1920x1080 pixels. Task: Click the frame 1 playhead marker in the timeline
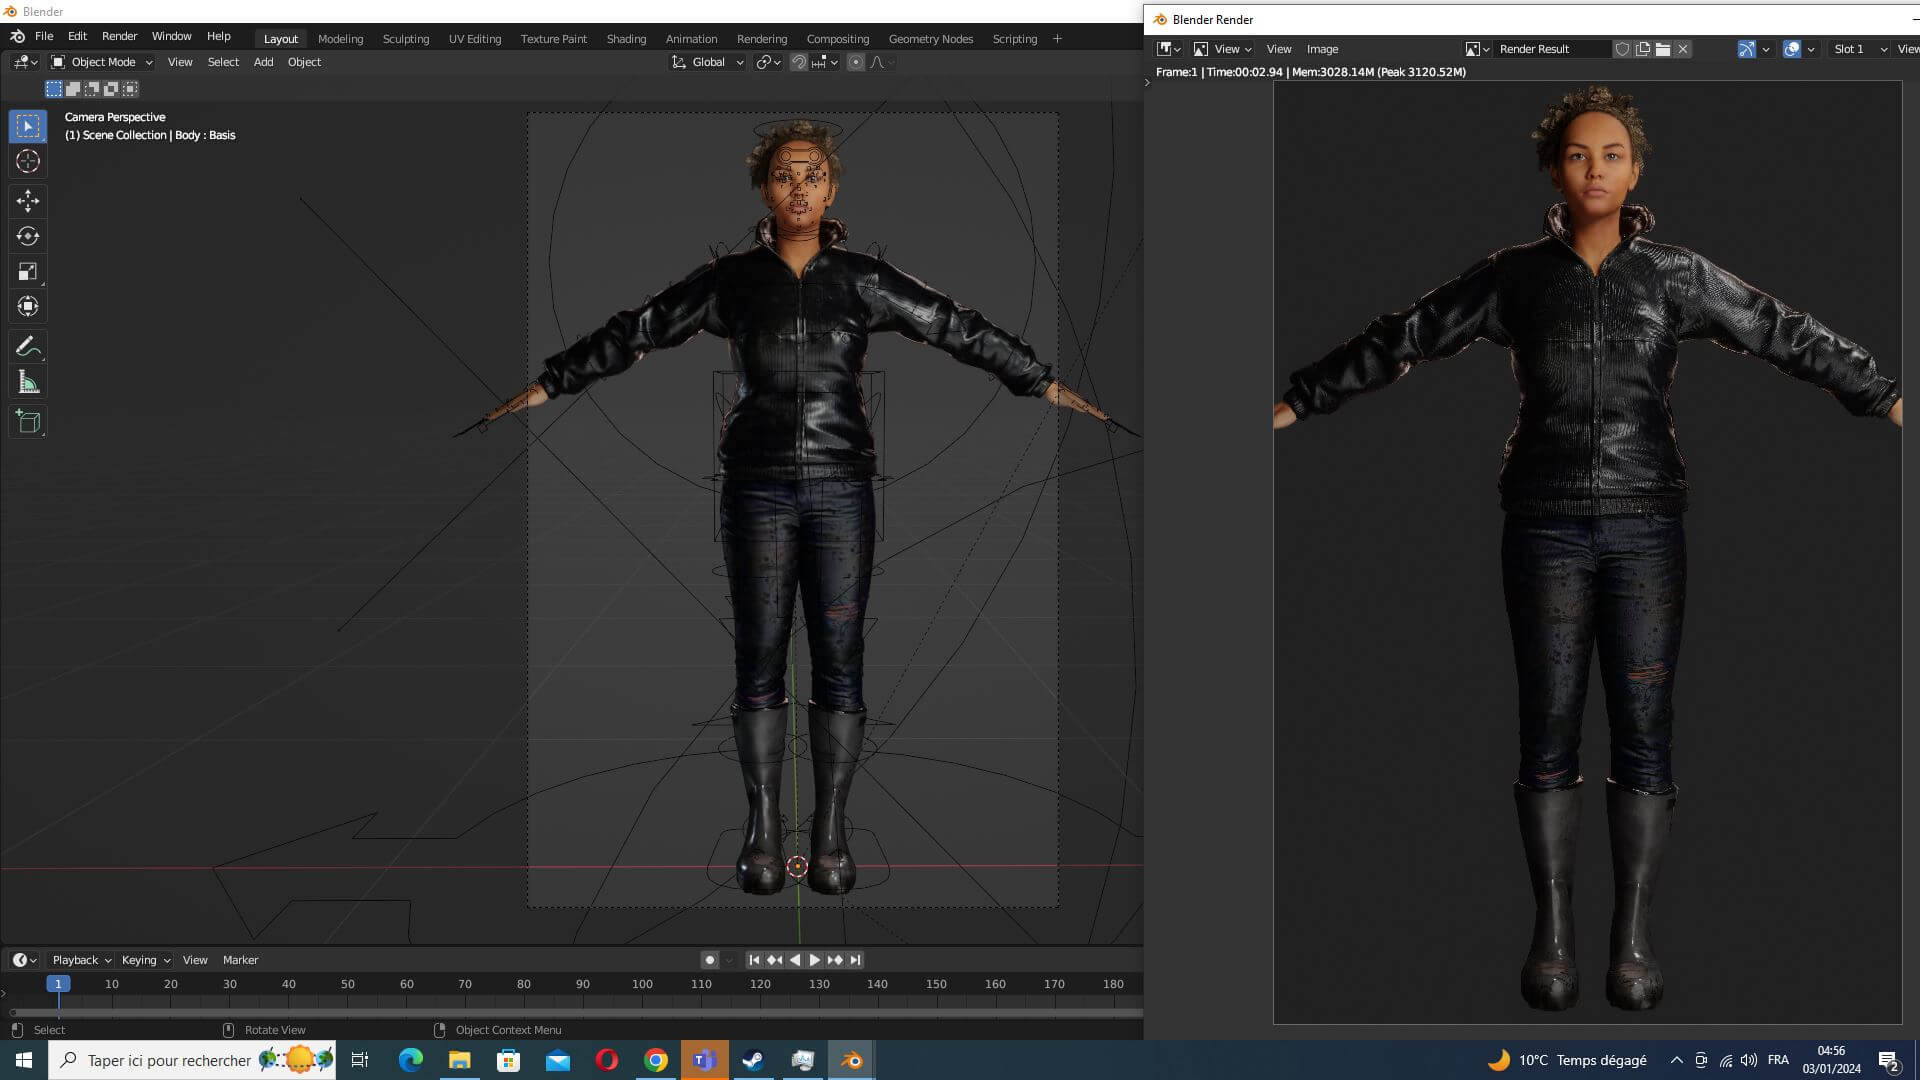tap(58, 984)
